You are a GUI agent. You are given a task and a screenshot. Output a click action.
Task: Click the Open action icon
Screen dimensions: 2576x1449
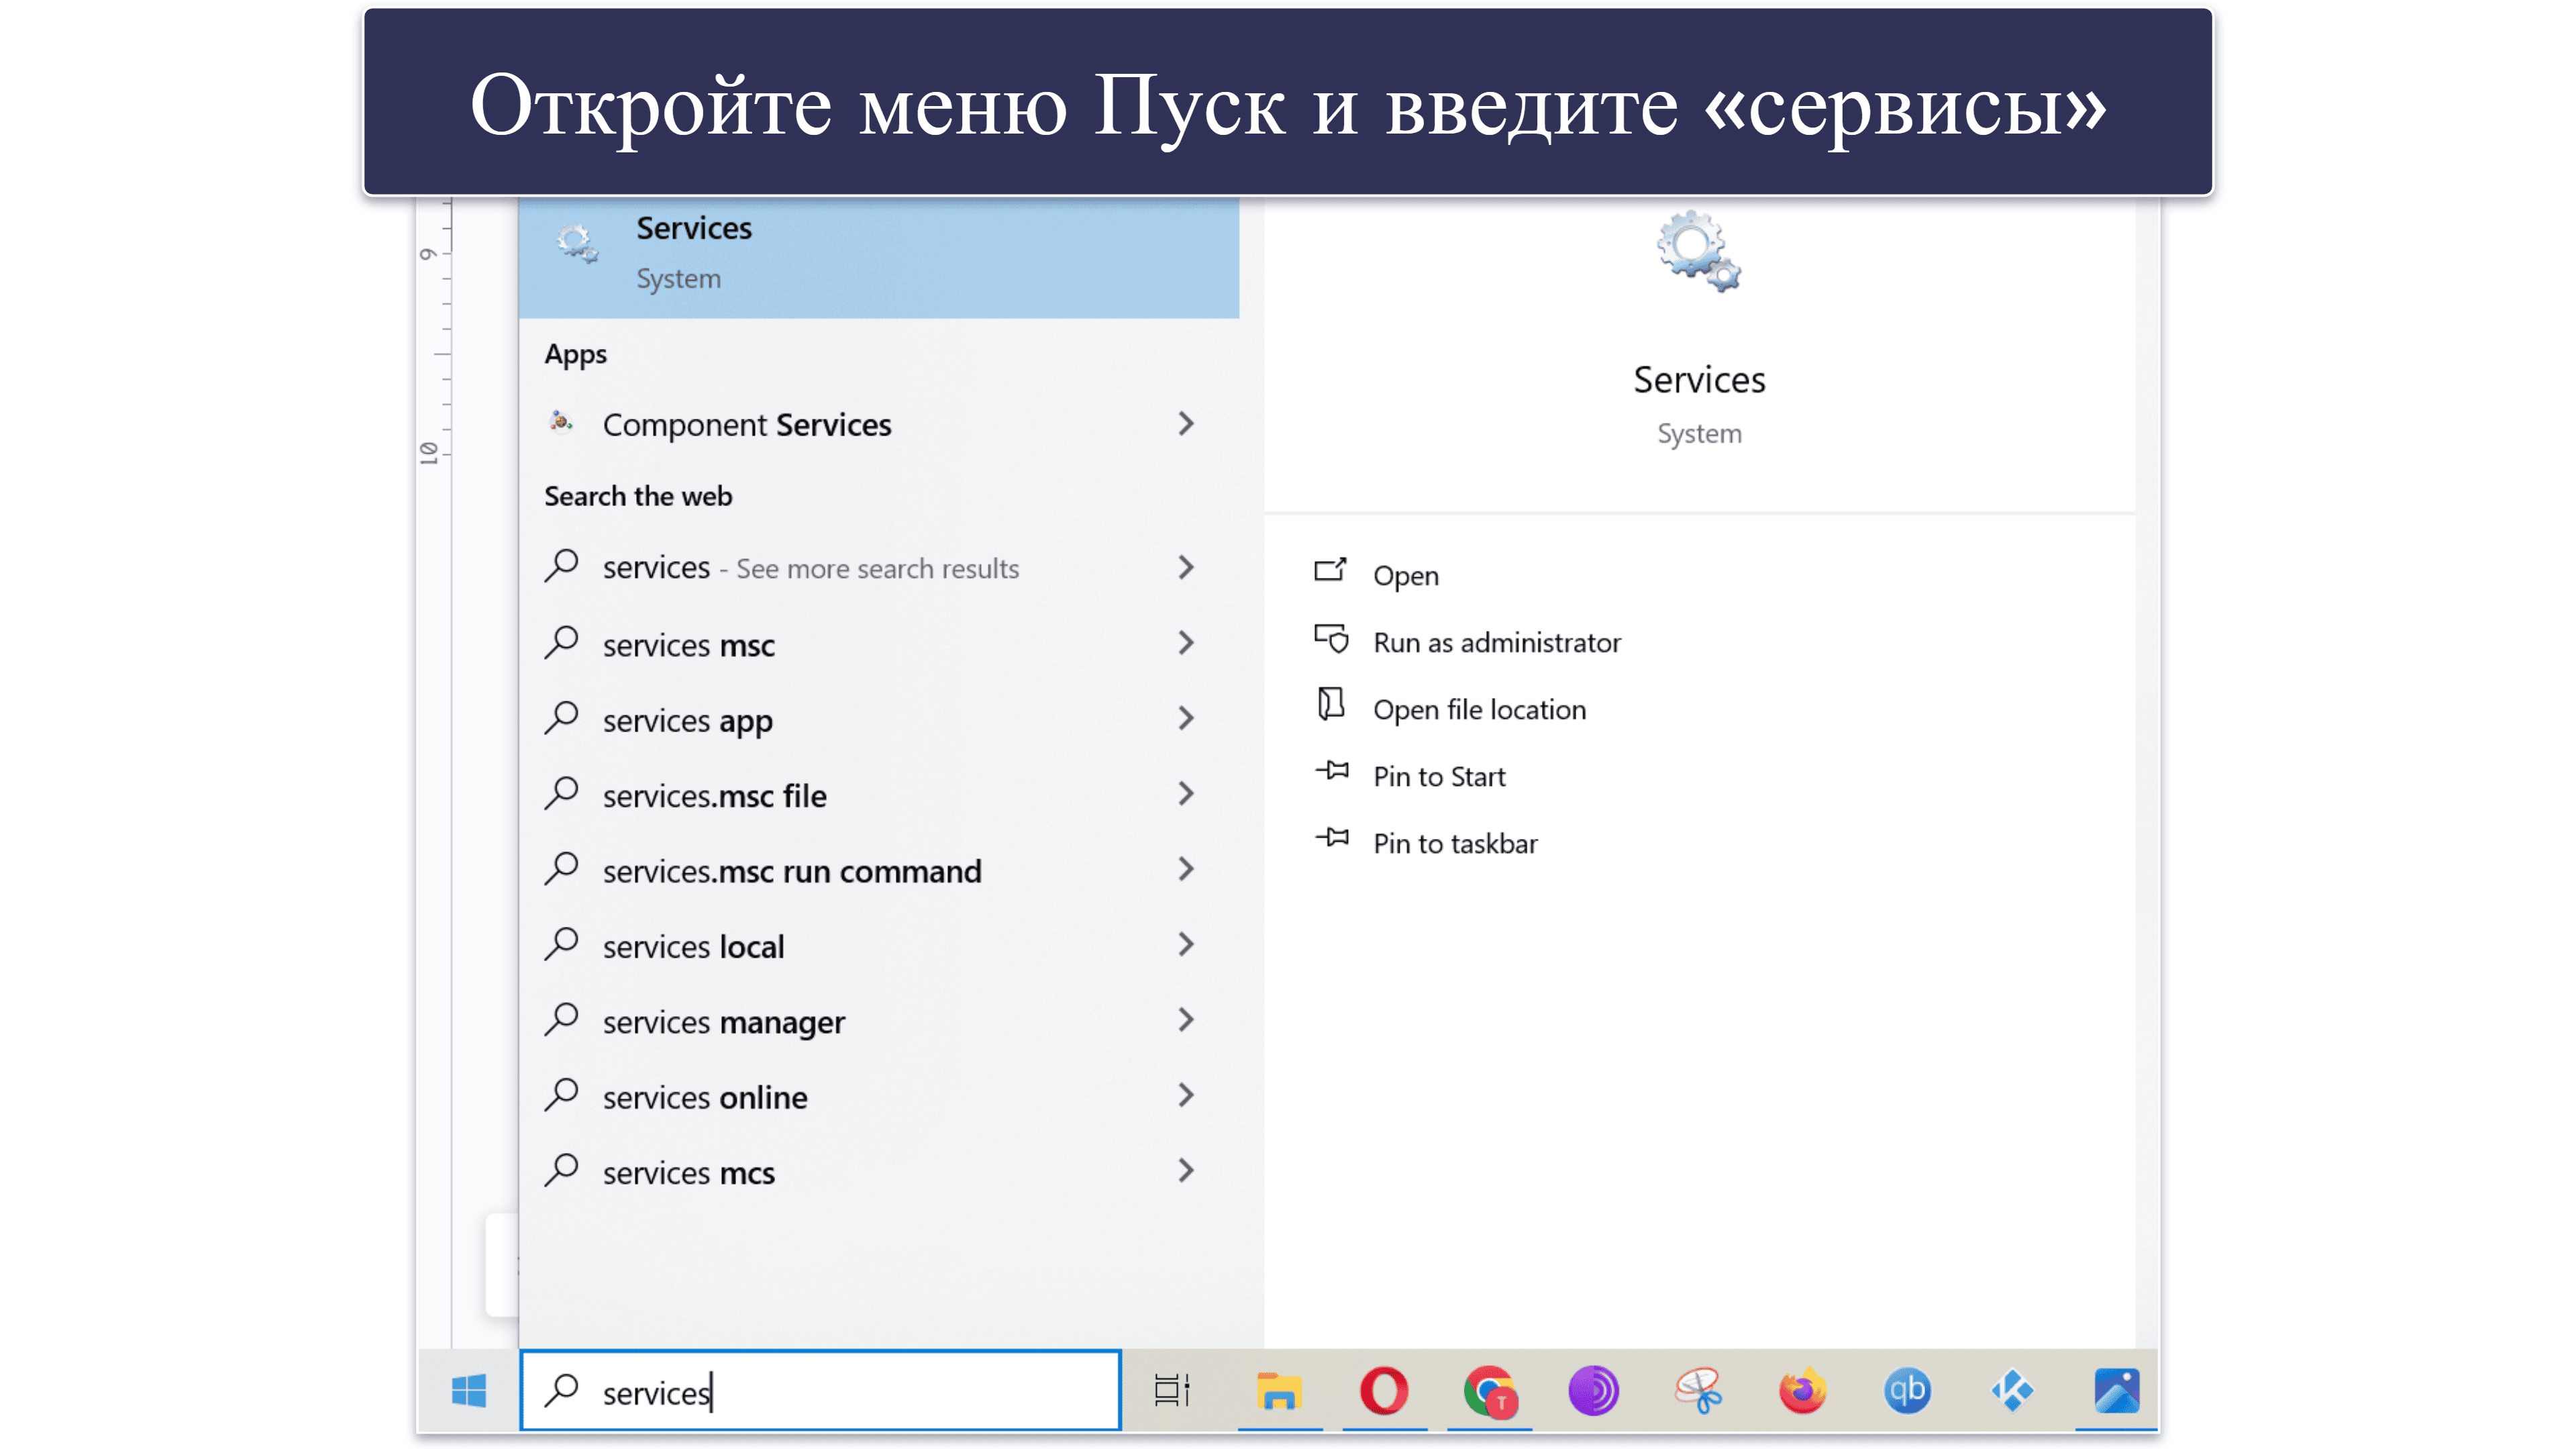pyautogui.click(x=1331, y=571)
